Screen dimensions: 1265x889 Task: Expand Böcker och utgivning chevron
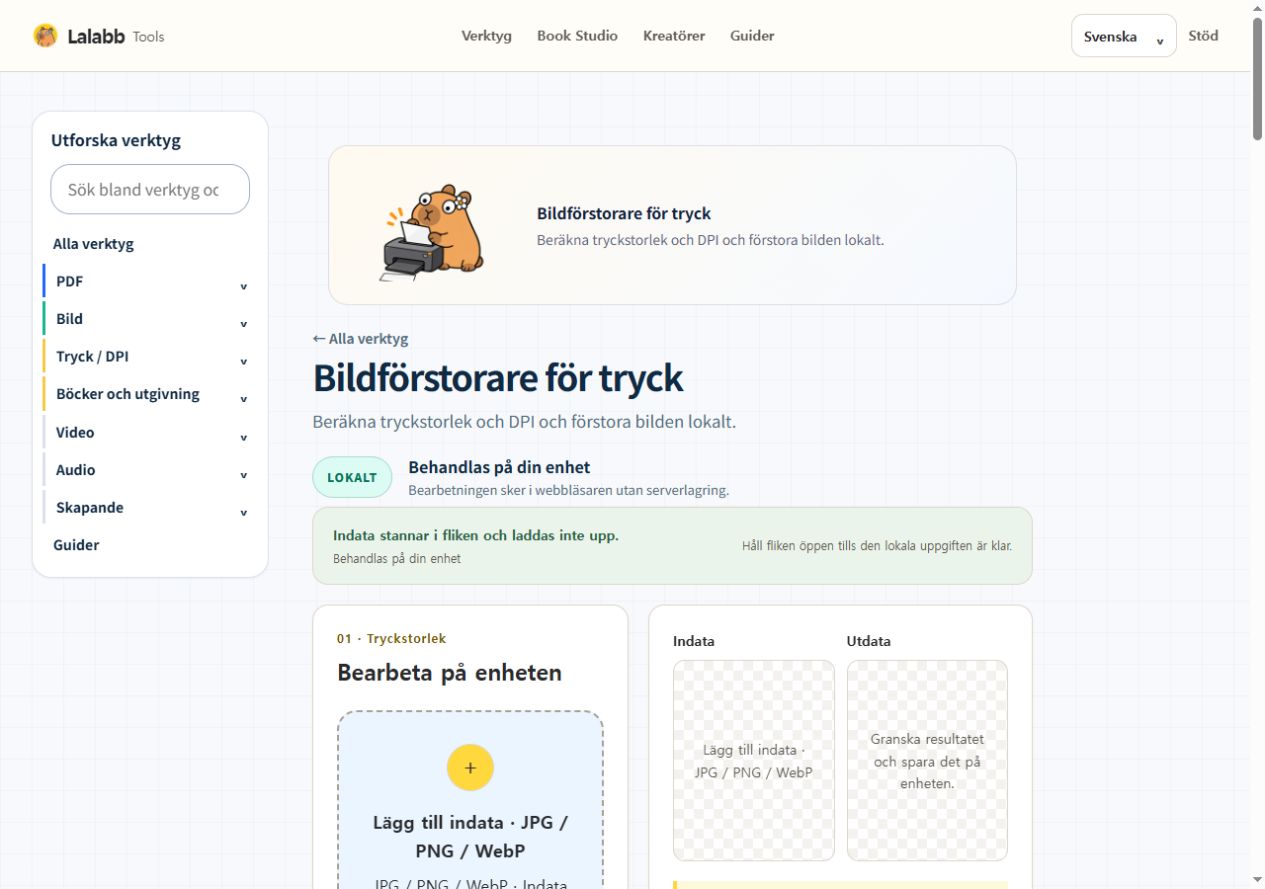coord(243,400)
